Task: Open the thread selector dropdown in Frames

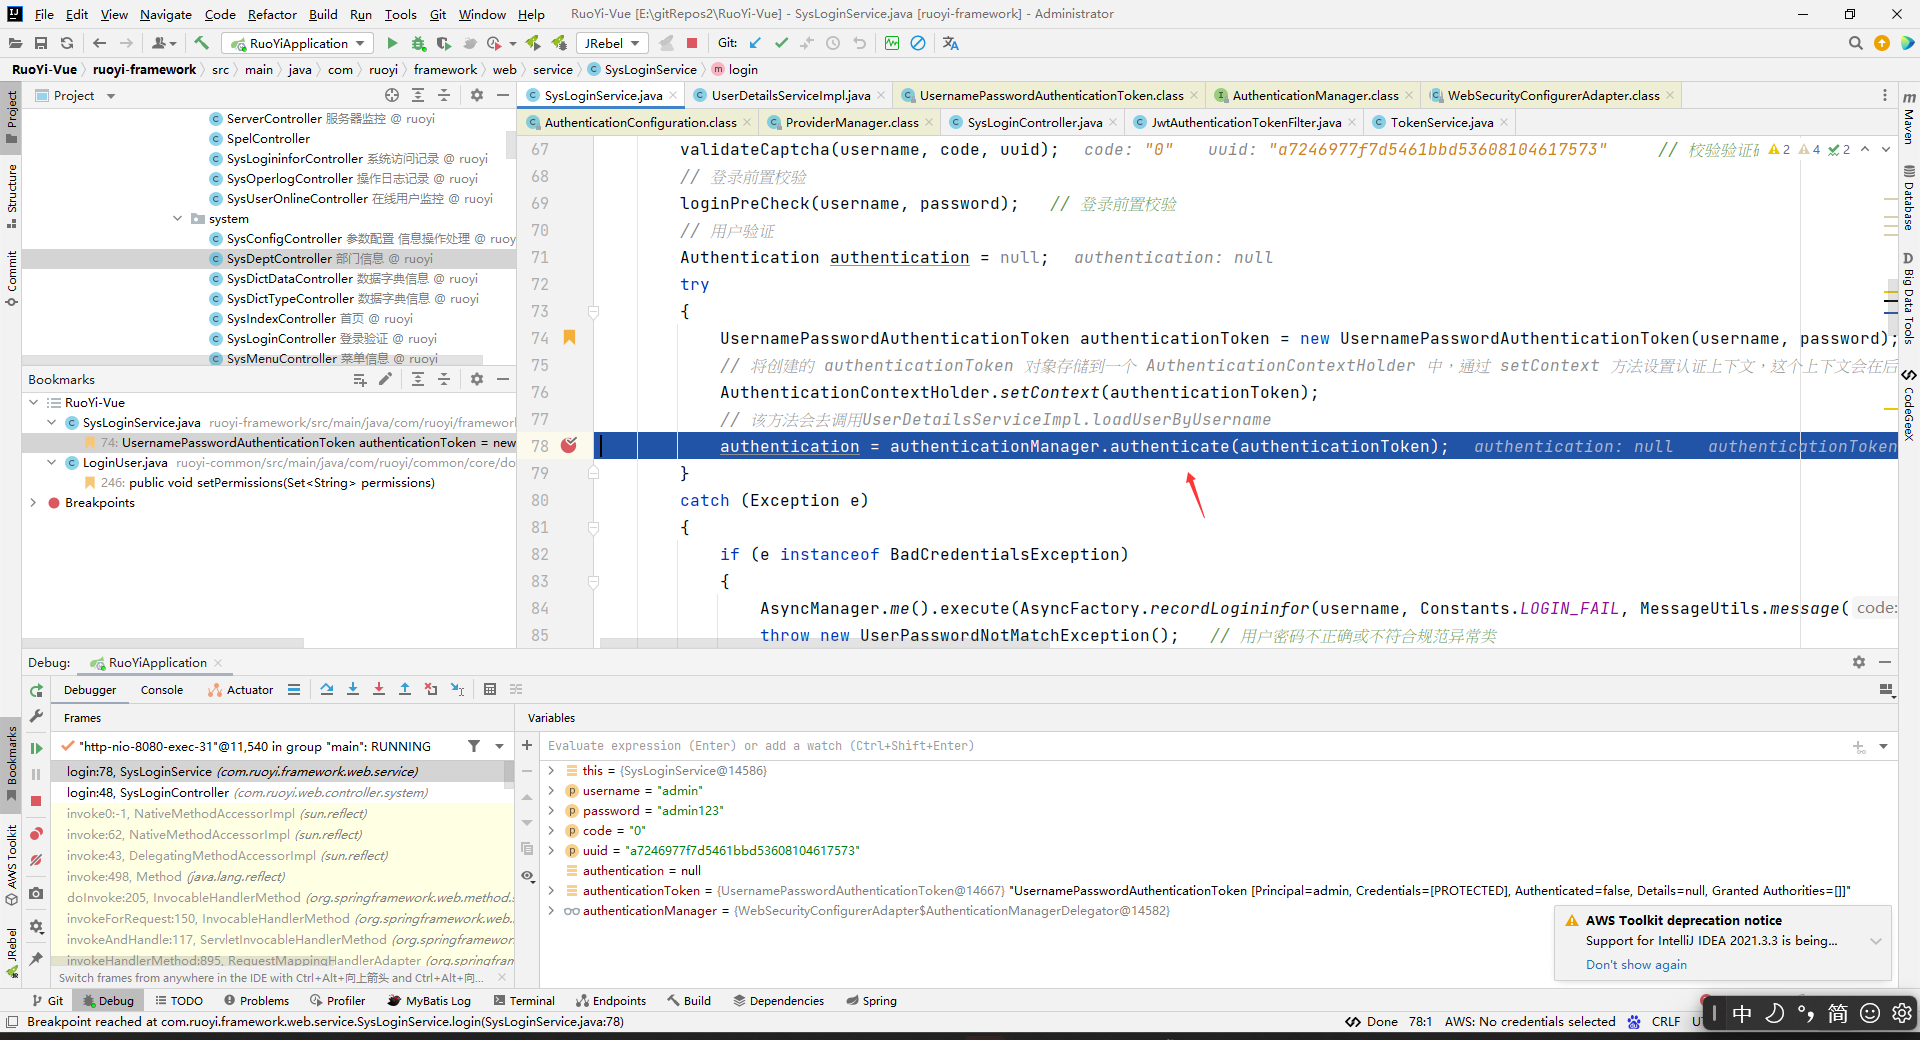Action: (499, 746)
